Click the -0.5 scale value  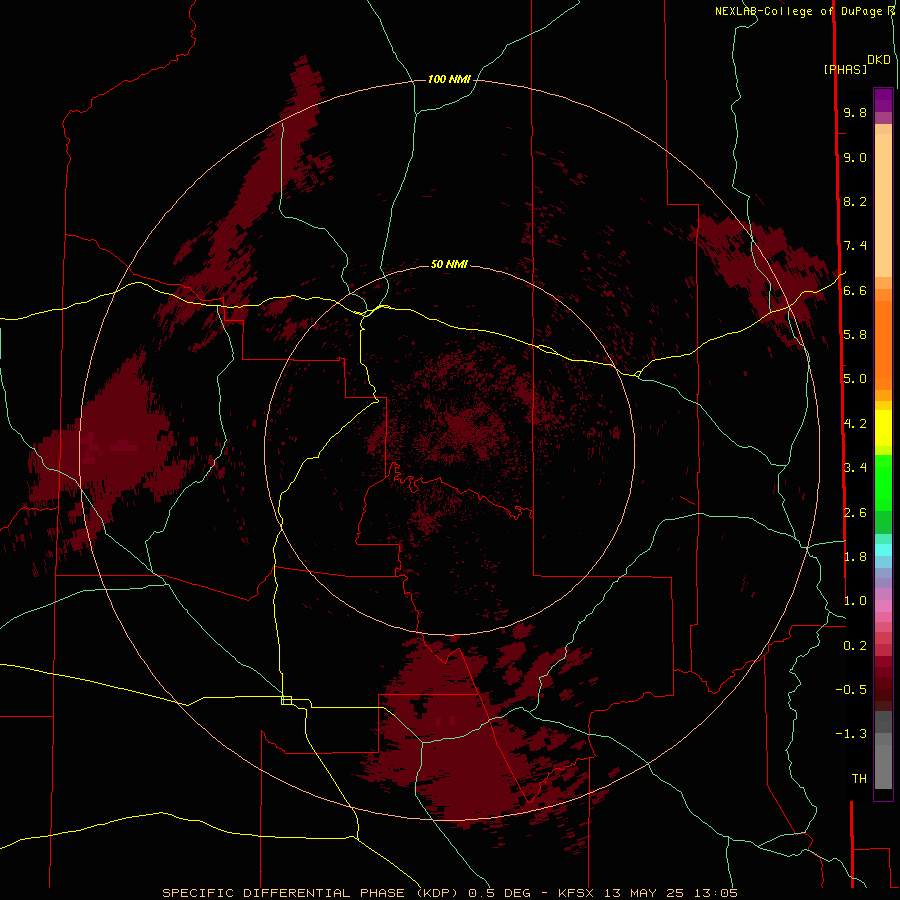[x=851, y=690]
